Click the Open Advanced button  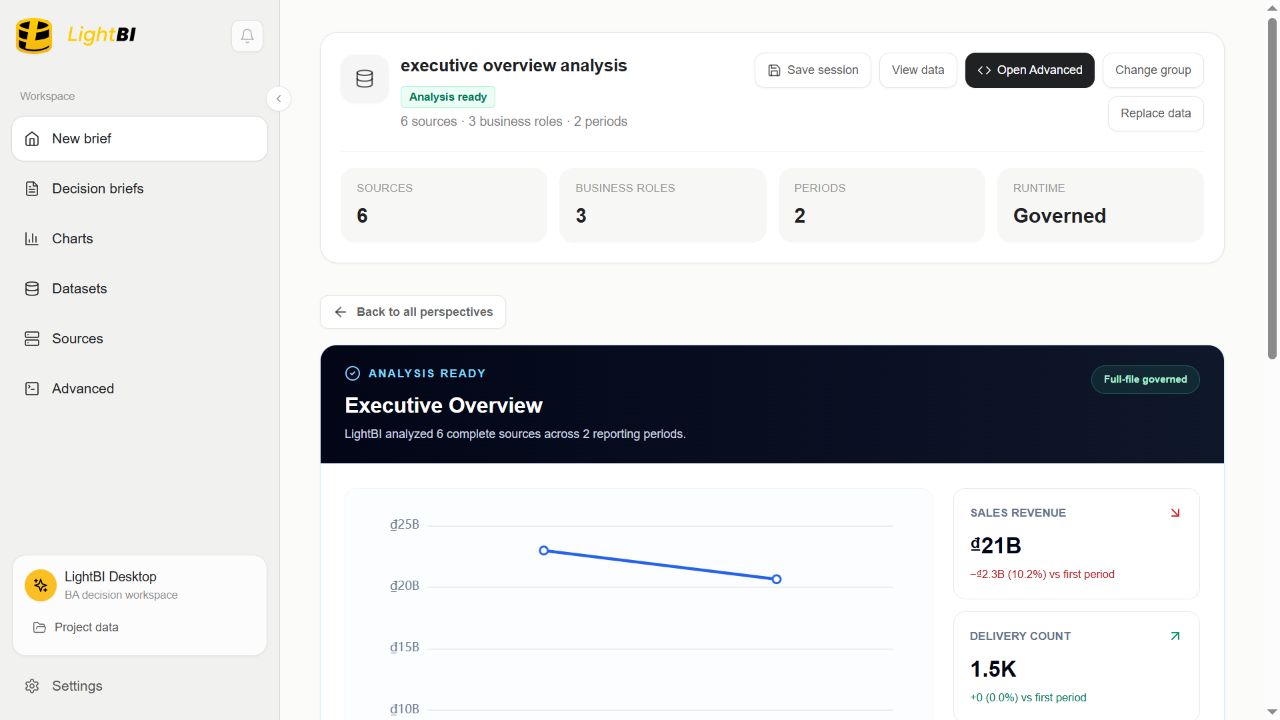pos(1030,70)
